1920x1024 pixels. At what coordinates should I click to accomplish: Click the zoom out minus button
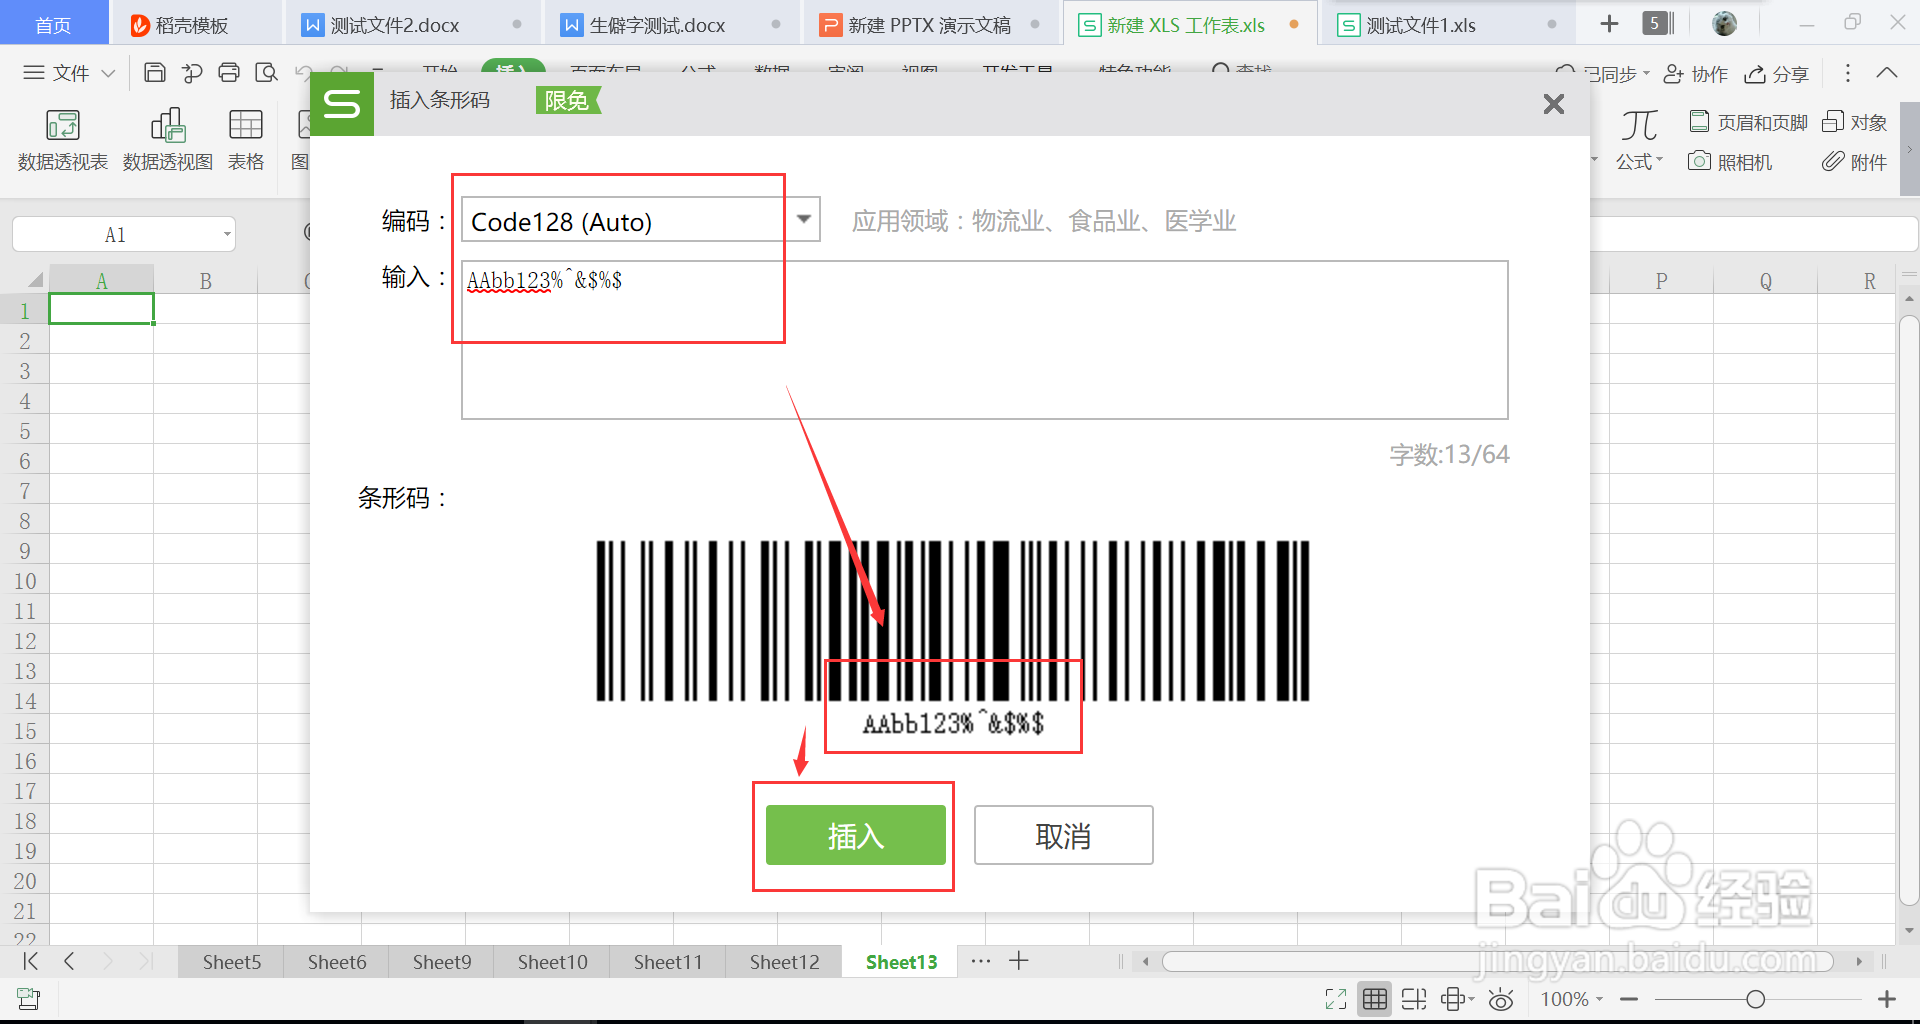click(1629, 999)
